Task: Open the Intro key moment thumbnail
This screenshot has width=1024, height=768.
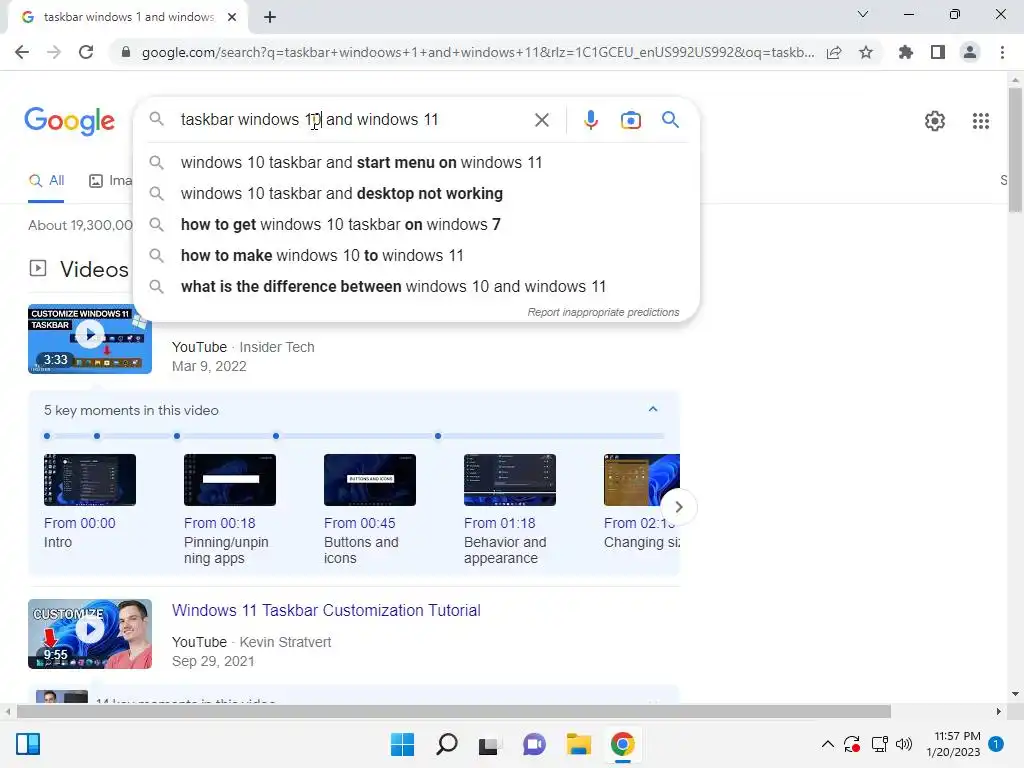Action: (89, 480)
